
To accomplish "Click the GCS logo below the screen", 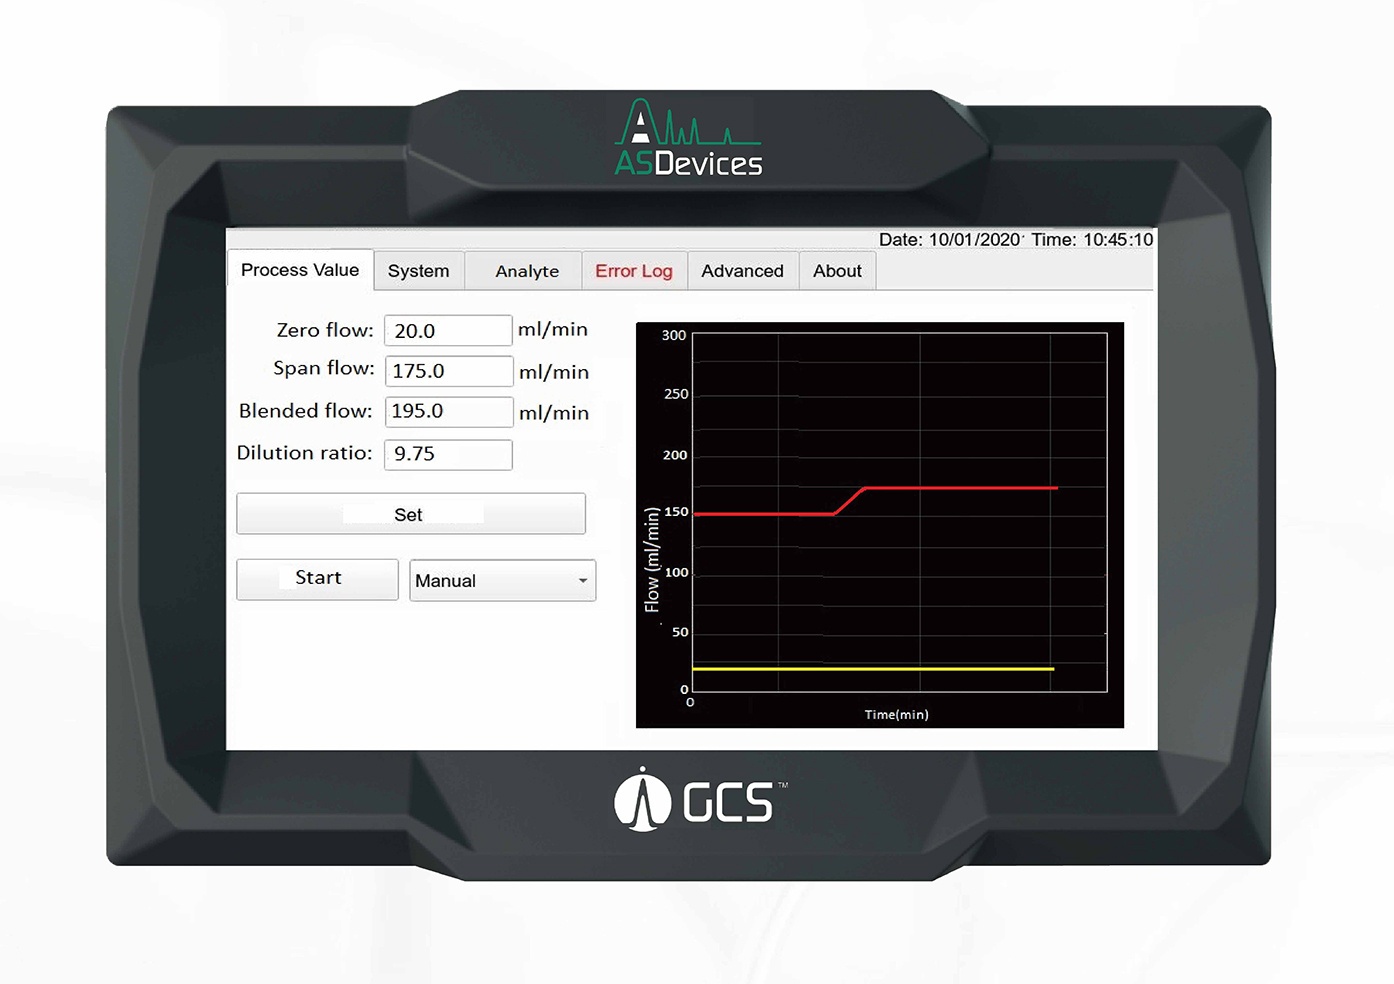I will 700,801.
